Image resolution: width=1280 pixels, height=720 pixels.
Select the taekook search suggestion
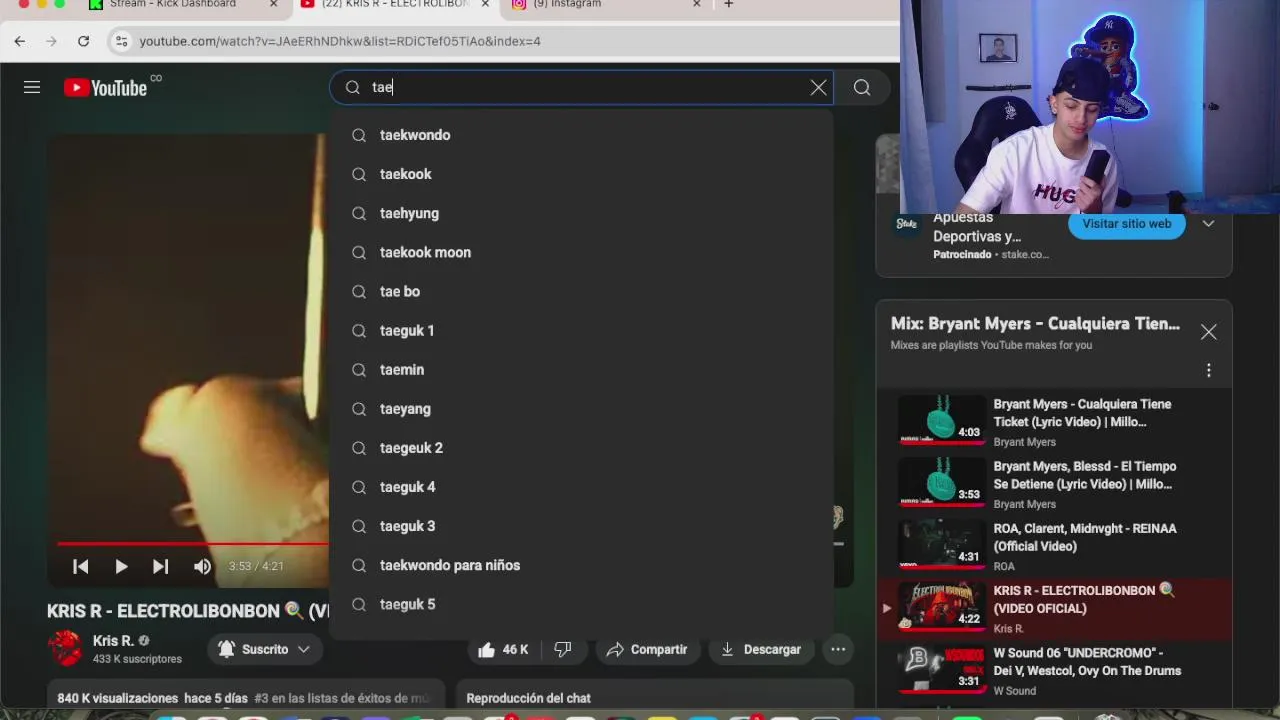(581, 174)
